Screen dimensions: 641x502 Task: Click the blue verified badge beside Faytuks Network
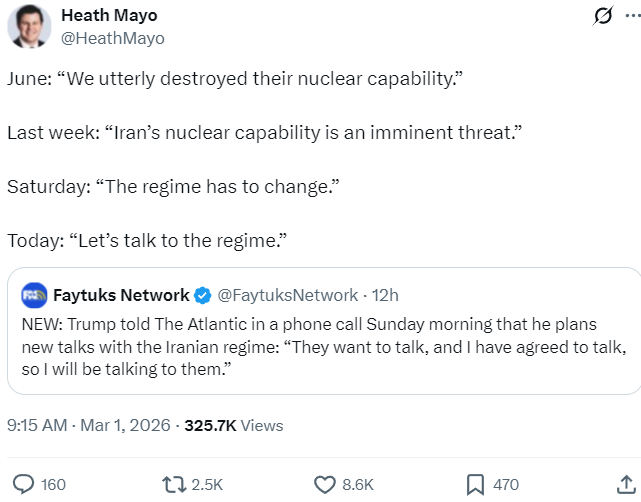(202, 295)
